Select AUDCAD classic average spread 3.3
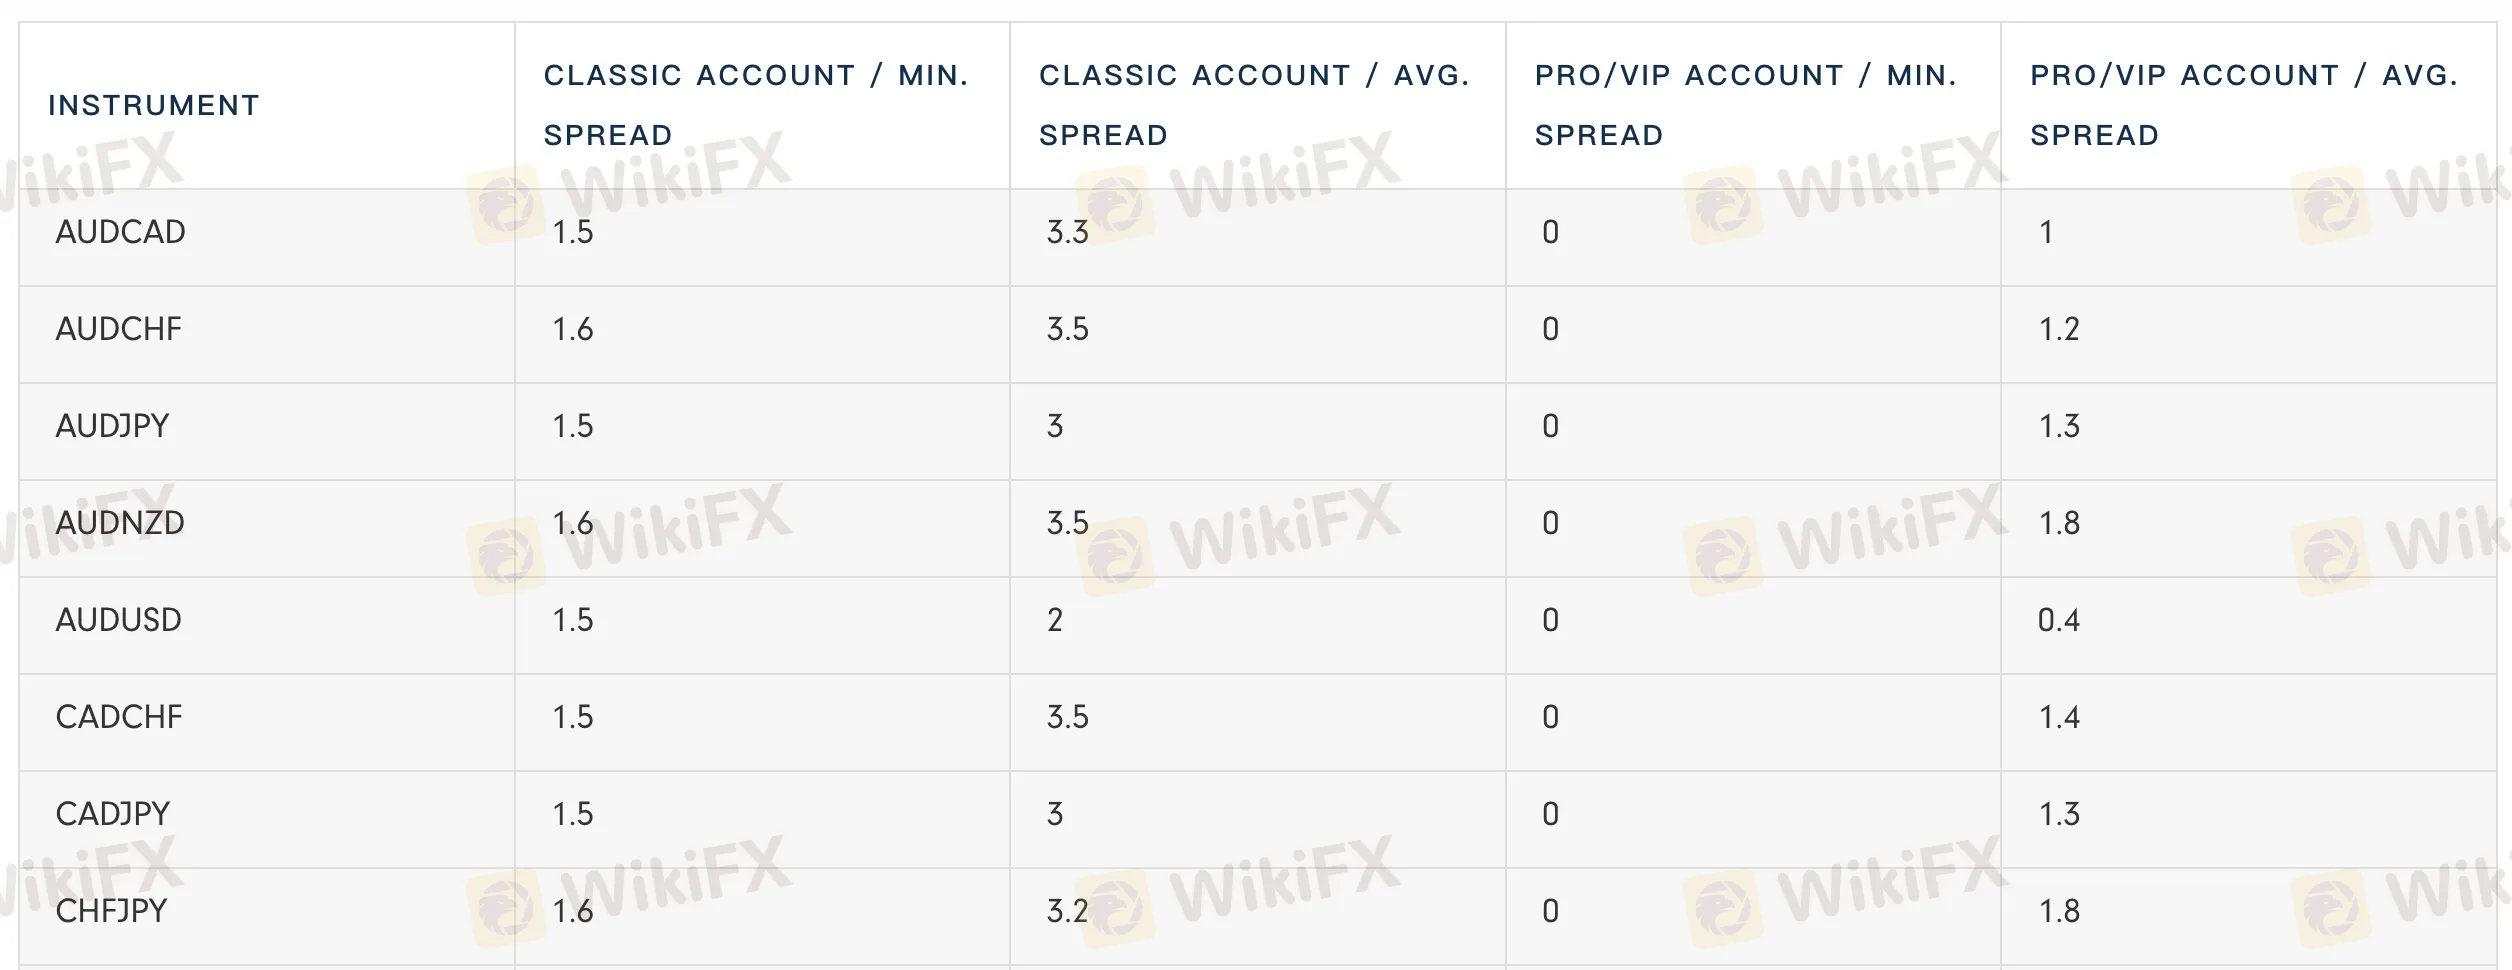2512x970 pixels. point(1067,232)
